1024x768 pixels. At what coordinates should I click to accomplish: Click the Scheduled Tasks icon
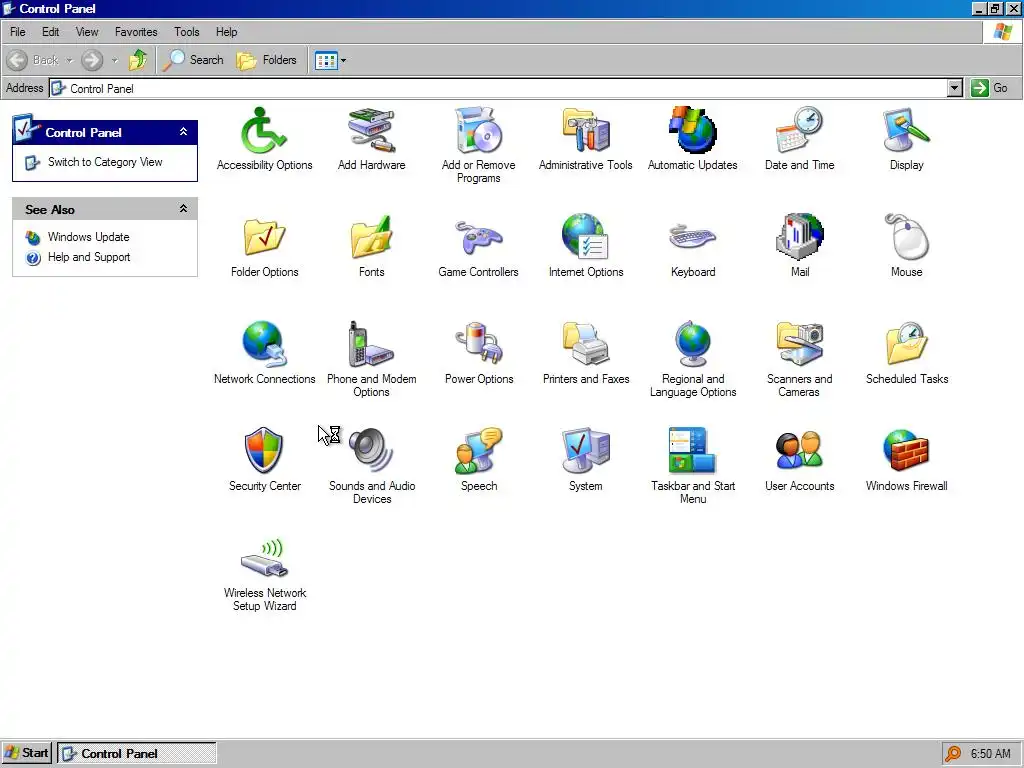pos(906,344)
